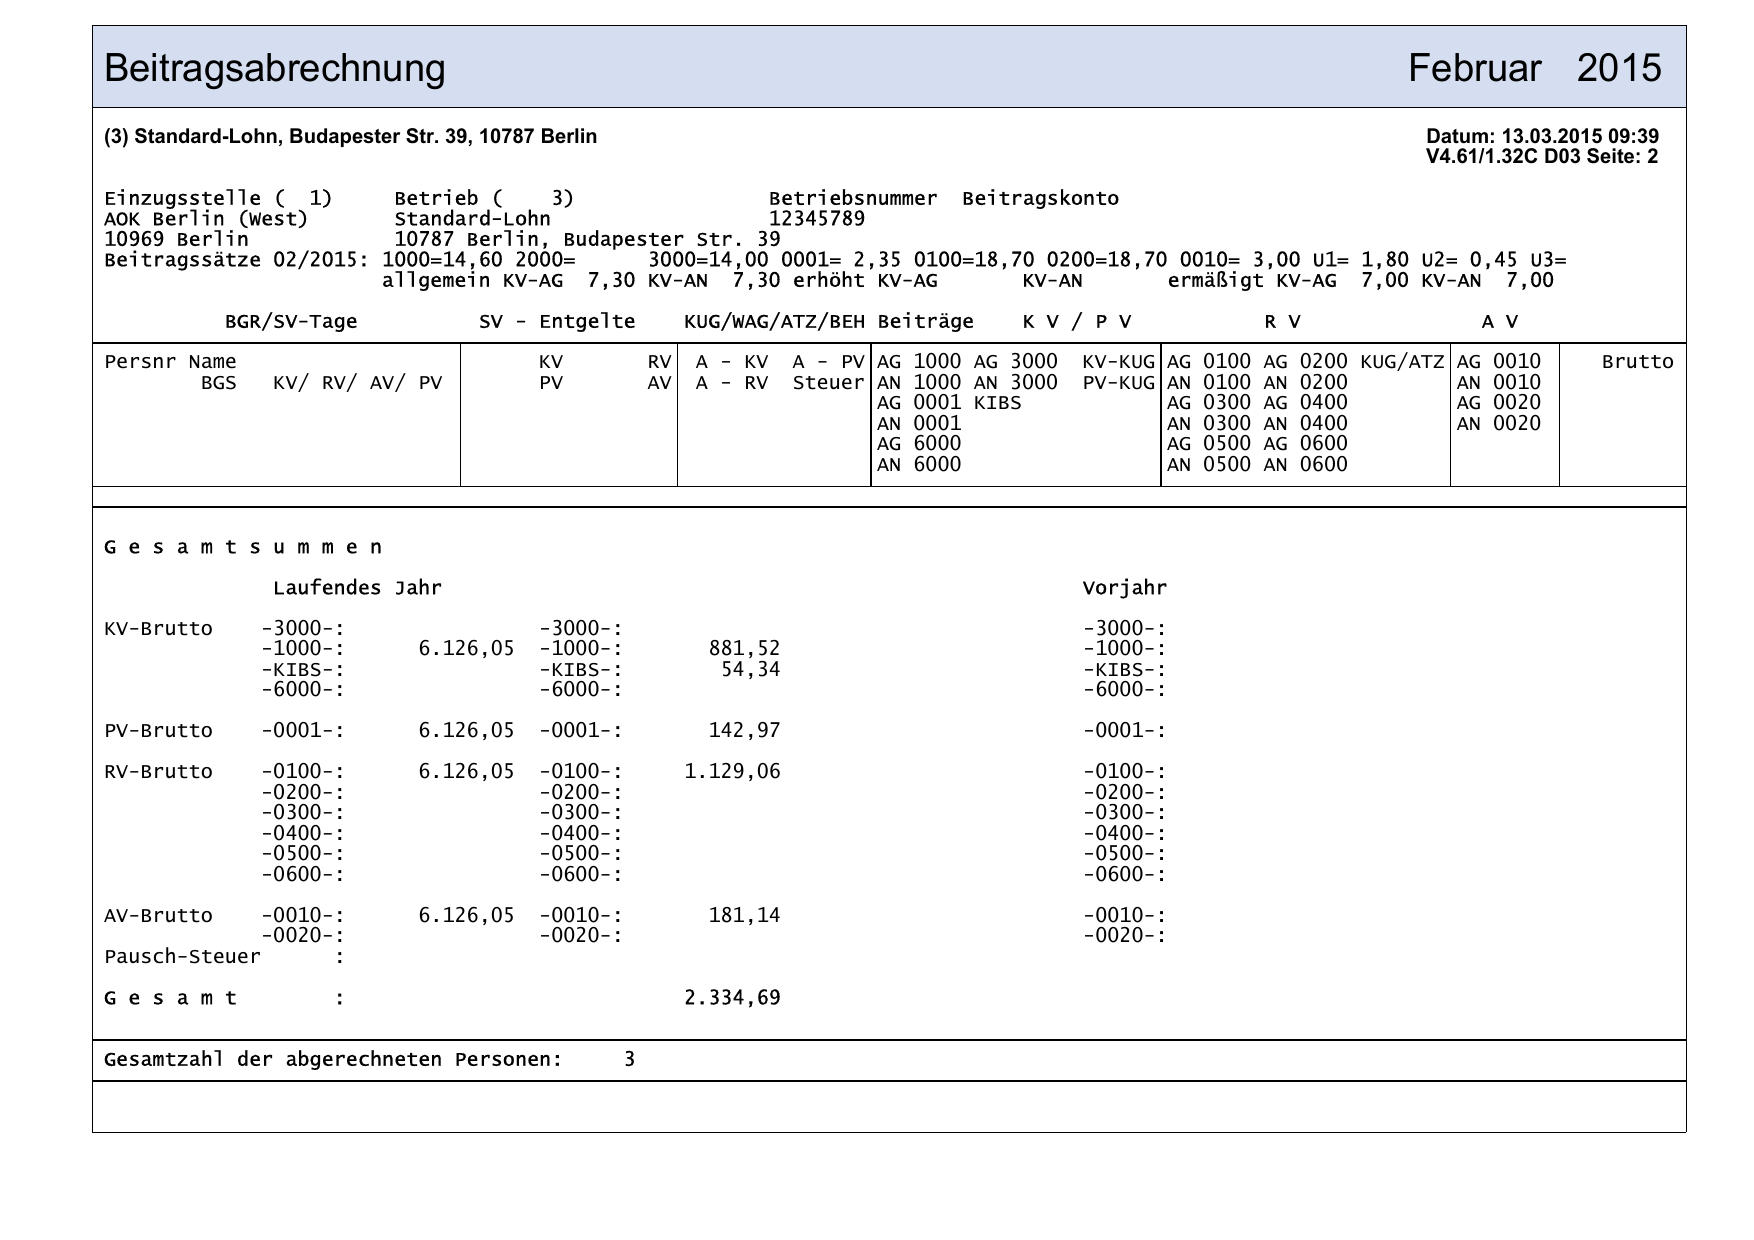Image resolution: width=1754 pixels, height=1240 pixels.
Task: Select the RV-Brutto contribution amount 1.129,06
Action: tap(732, 772)
